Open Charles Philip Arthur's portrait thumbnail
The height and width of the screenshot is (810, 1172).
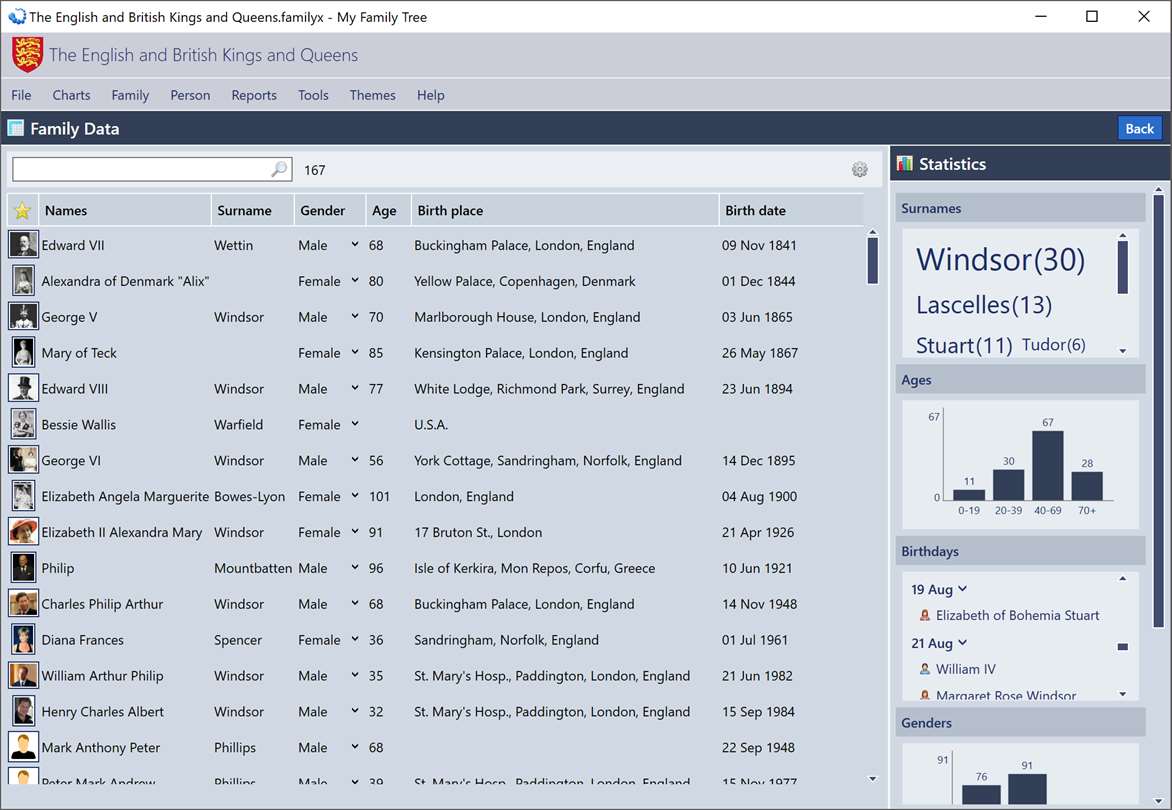(x=23, y=603)
